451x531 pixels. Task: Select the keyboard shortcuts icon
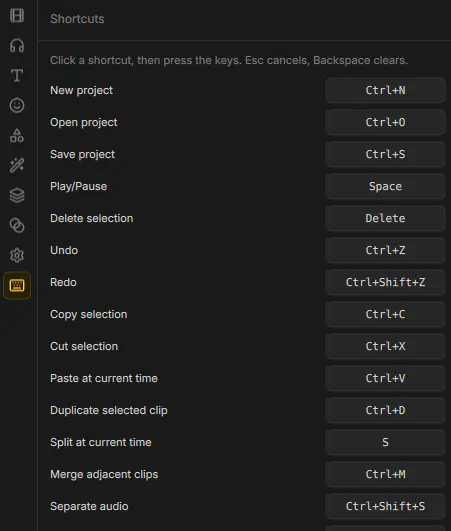point(17,285)
